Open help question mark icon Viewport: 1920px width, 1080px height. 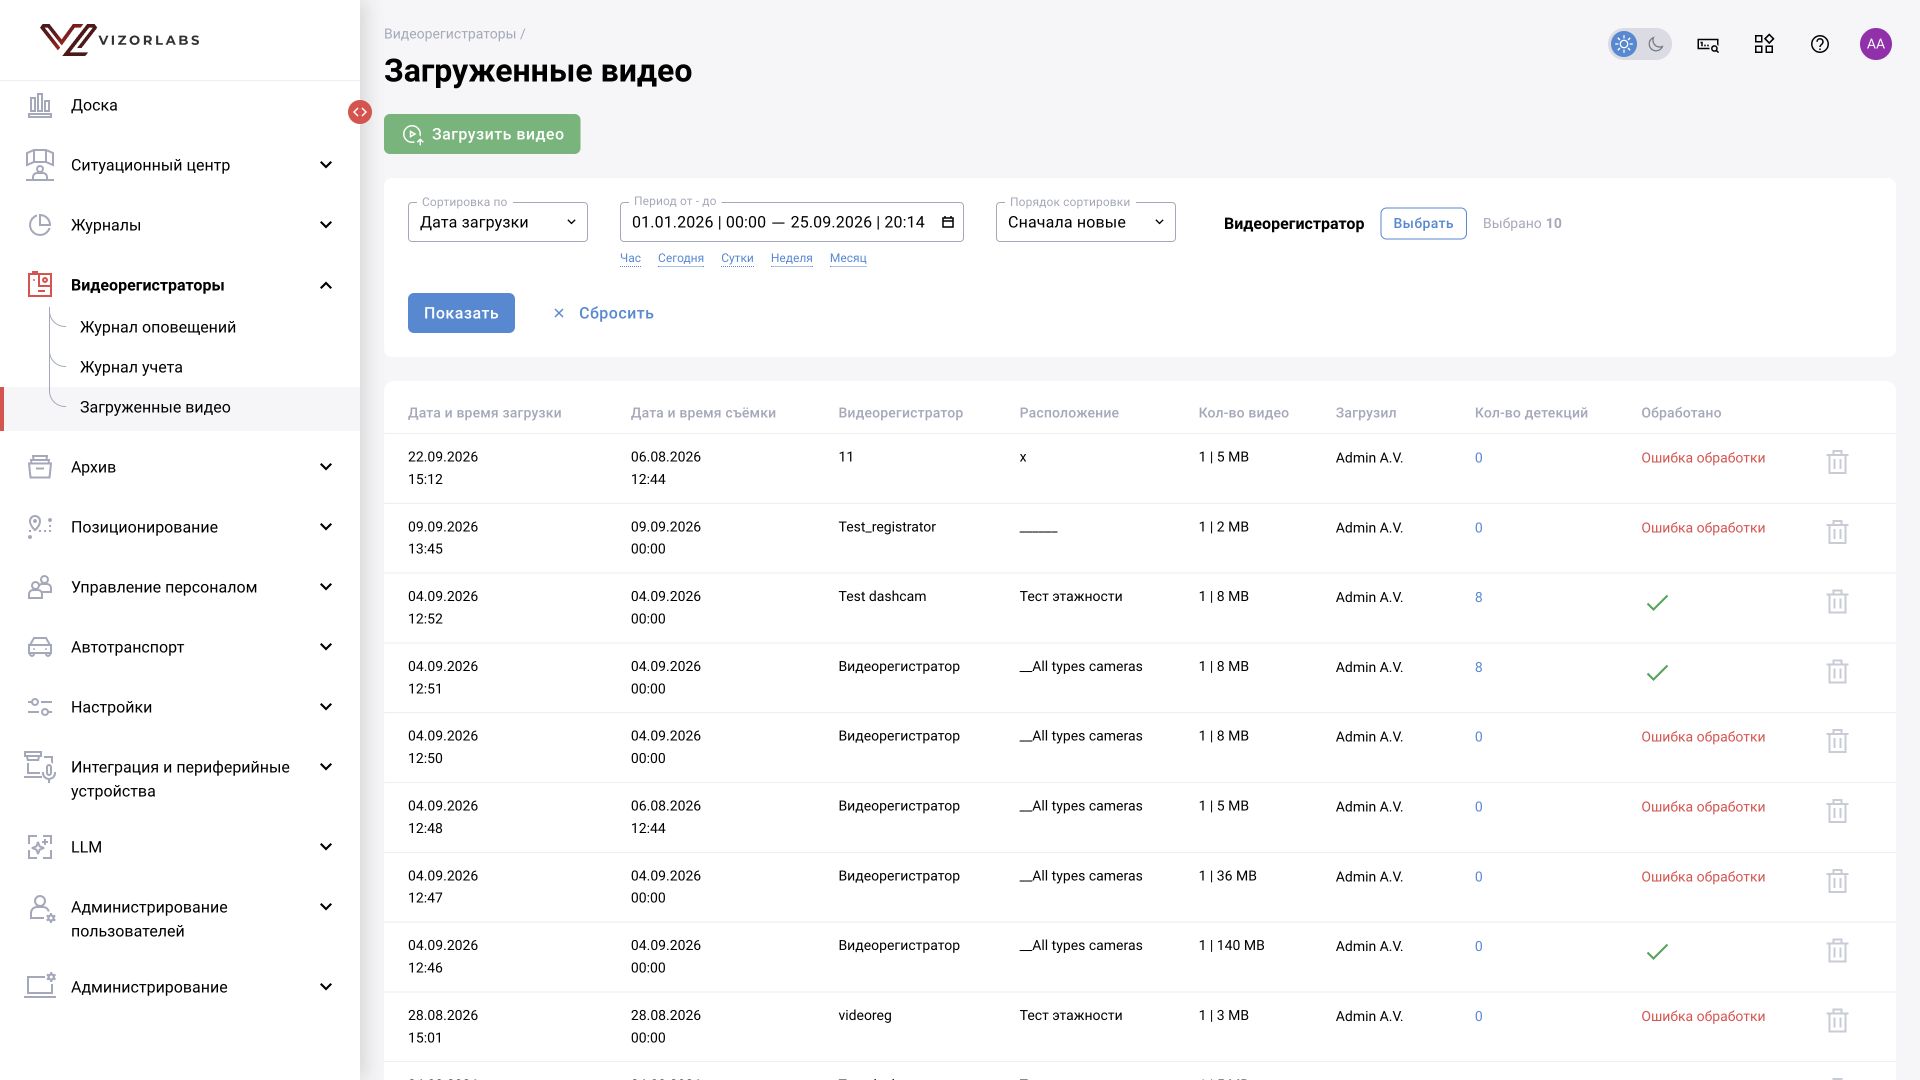click(1820, 44)
